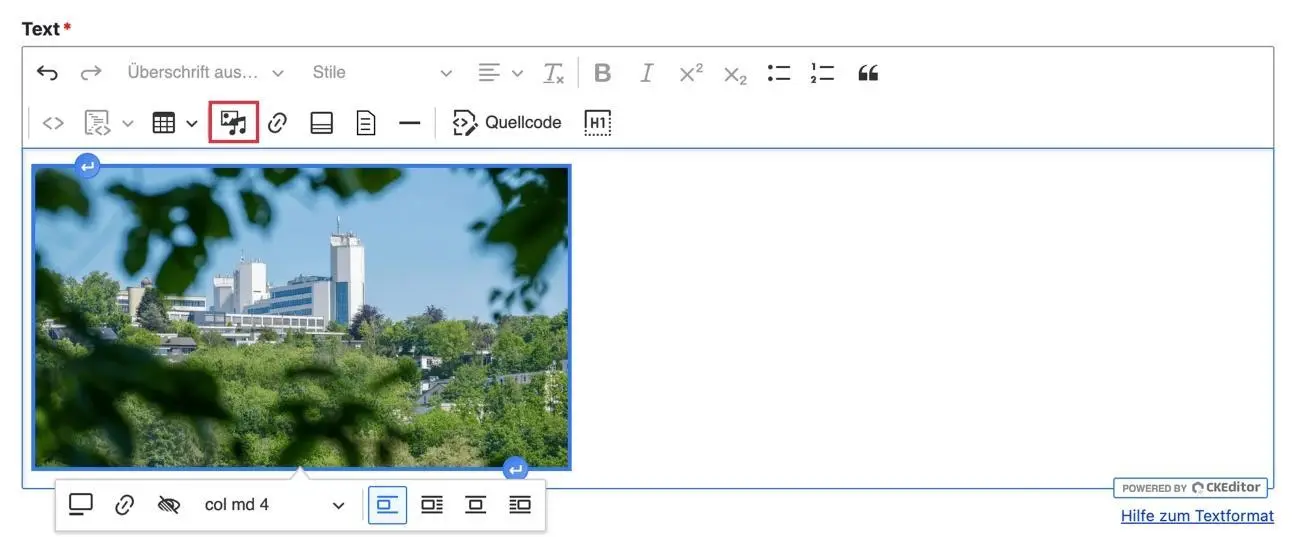Click the undo arrow icon
Screen dimensions: 1296x548
click(47, 73)
